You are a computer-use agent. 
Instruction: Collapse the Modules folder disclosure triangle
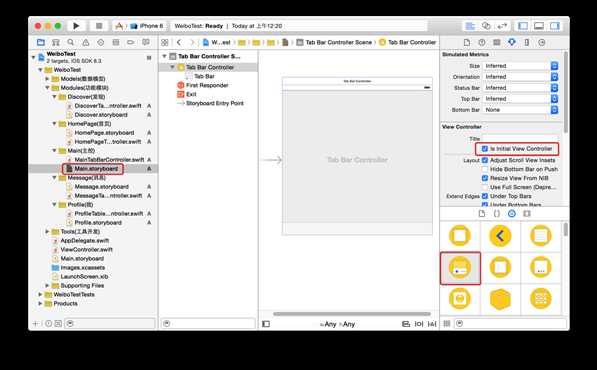click(x=47, y=88)
